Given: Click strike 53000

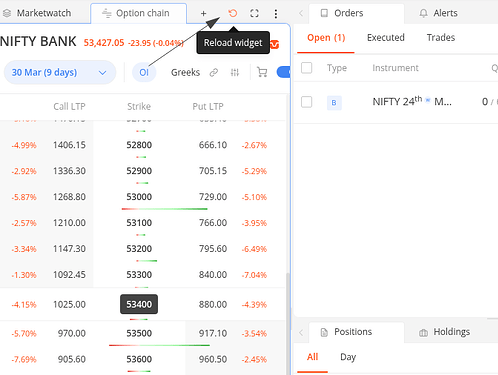Looking at the screenshot, I should 139,197.
